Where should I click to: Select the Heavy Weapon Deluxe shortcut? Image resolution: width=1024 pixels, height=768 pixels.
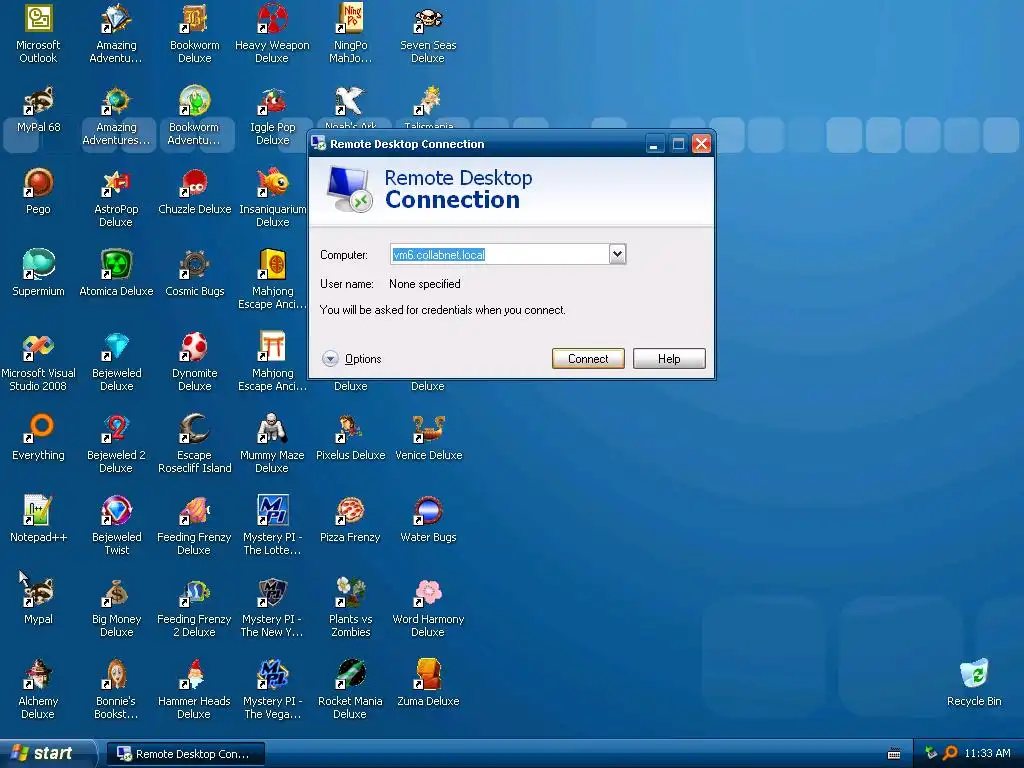[x=272, y=18]
